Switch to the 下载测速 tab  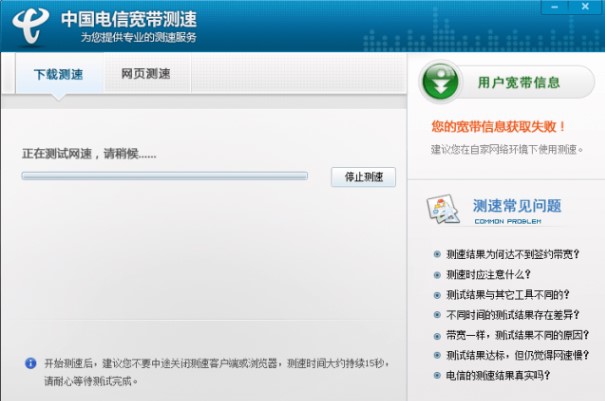tap(59, 74)
